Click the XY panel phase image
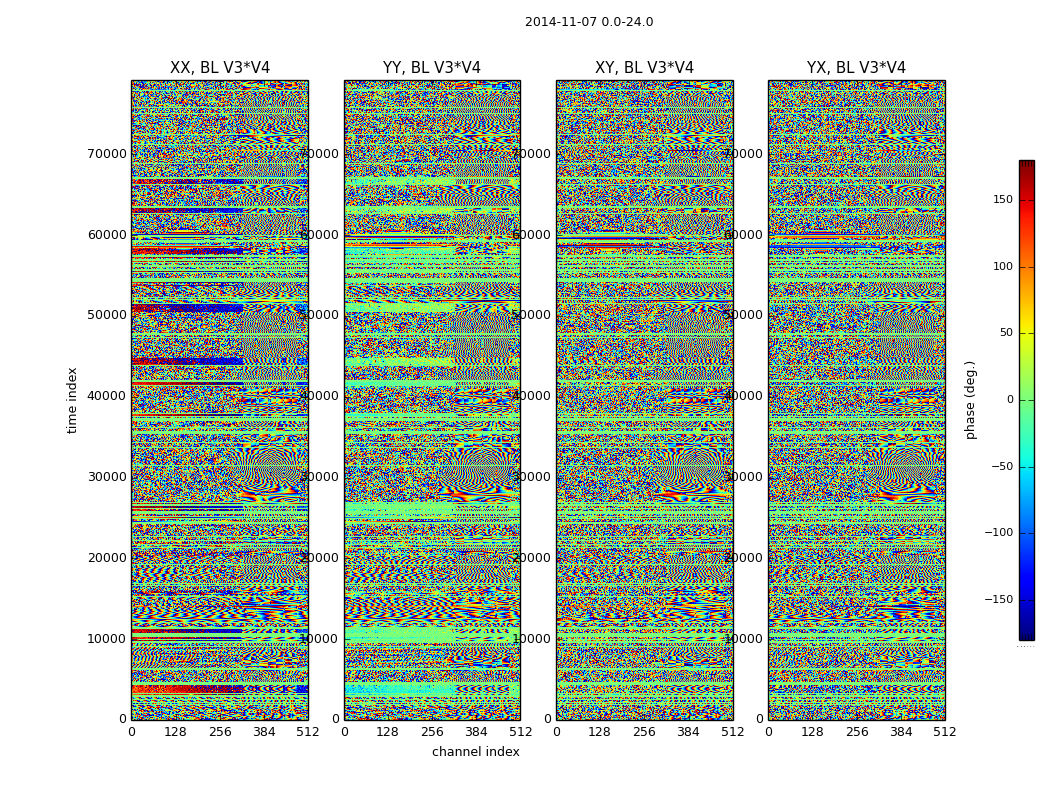1050x800 pixels. [644, 400]
